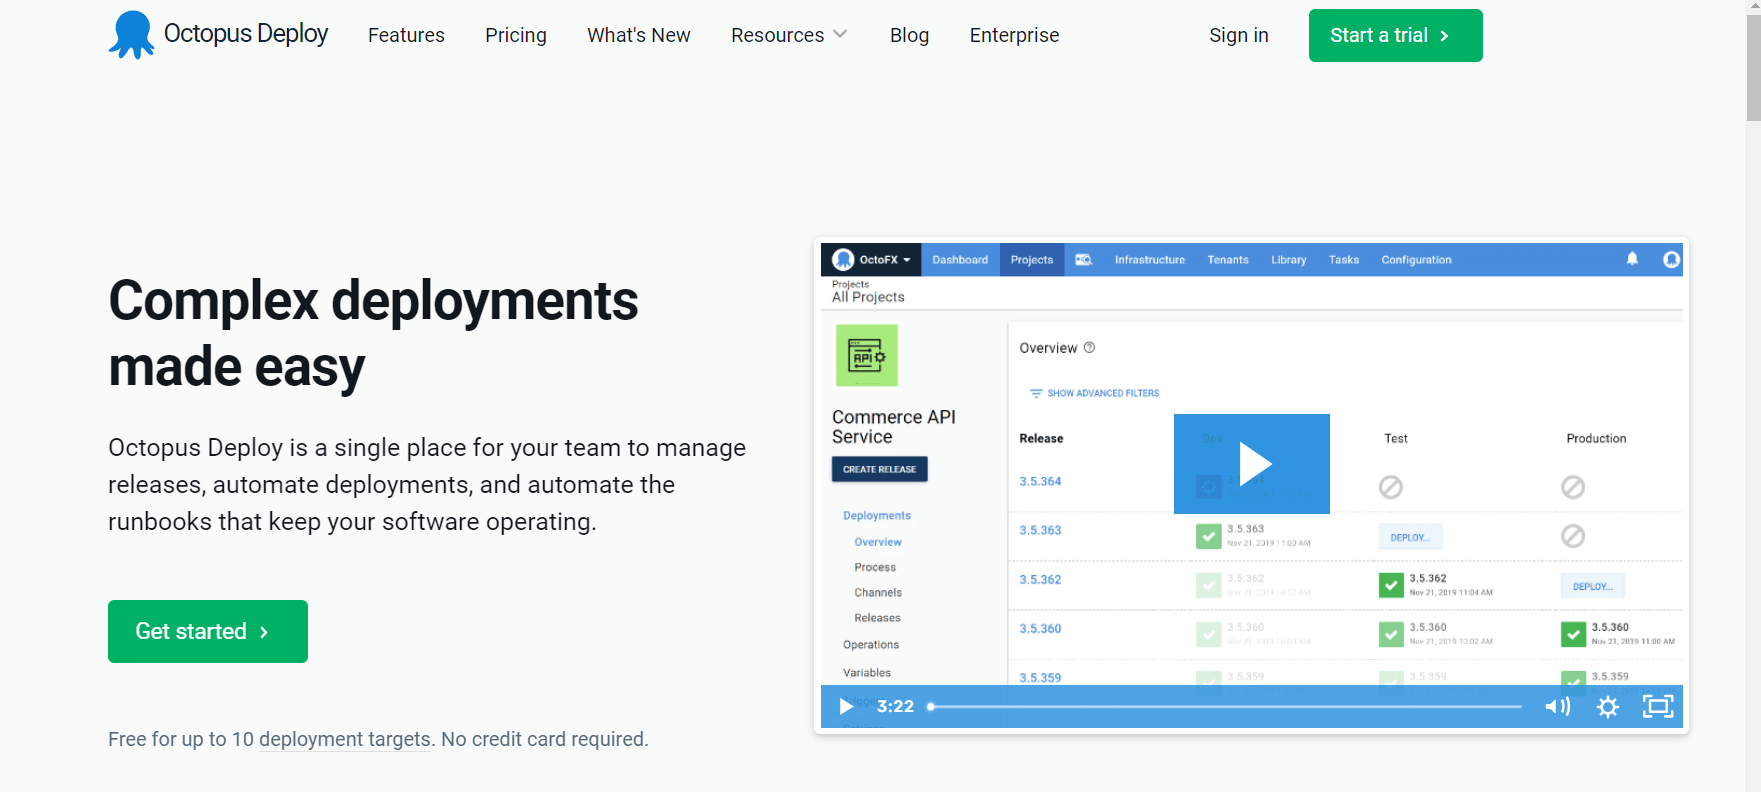1761x792 pixels.
Task: Click blocked icon for 3.5.364 in Test
Action: pos(1390,487)
